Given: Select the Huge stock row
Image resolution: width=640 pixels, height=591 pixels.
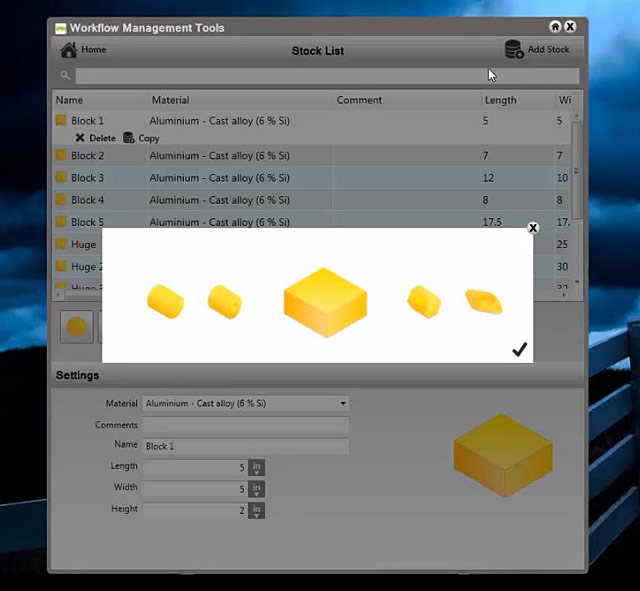Looking at the screenshot, I should (x=78, y=244).
